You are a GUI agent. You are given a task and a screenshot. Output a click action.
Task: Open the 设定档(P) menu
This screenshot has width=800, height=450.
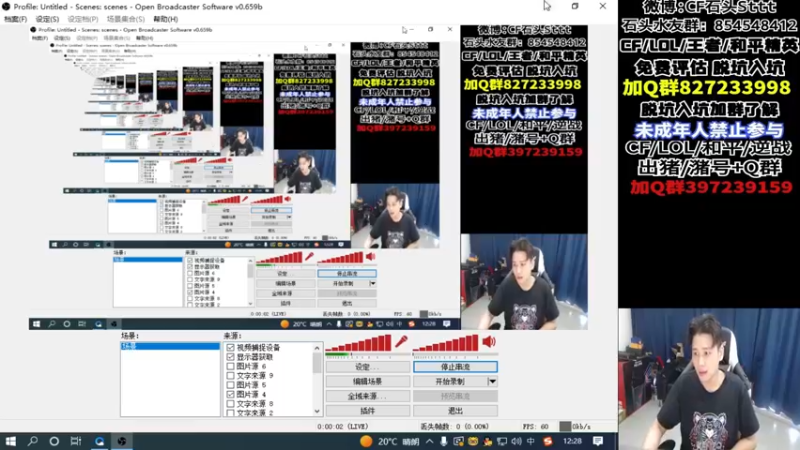tap(83, 19)
